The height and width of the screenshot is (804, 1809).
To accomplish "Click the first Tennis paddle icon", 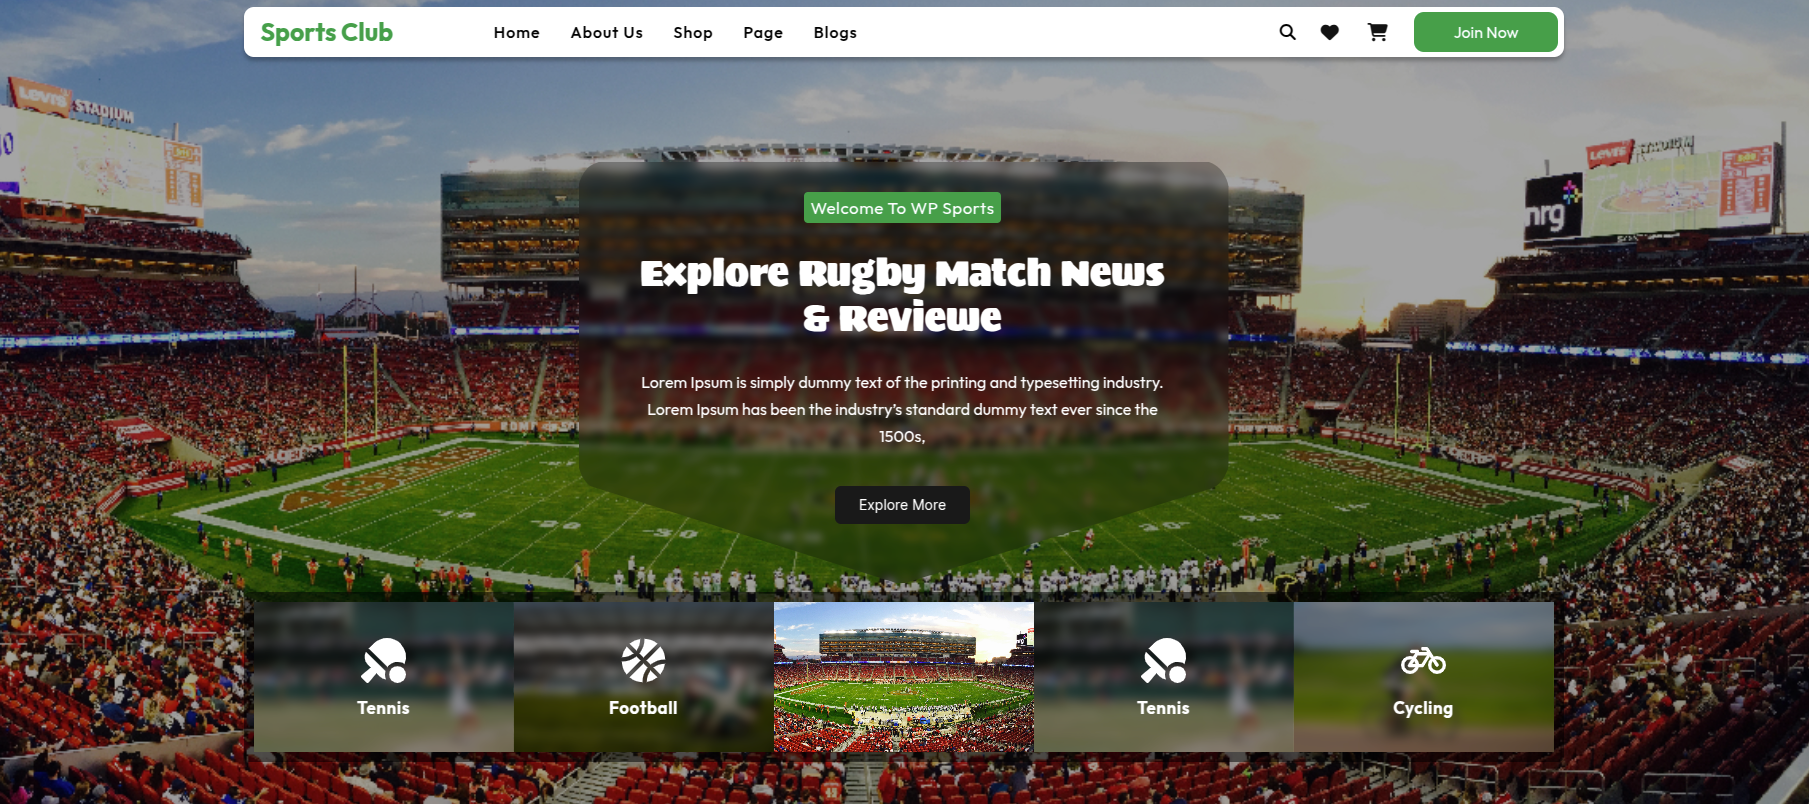I will 384,661.
